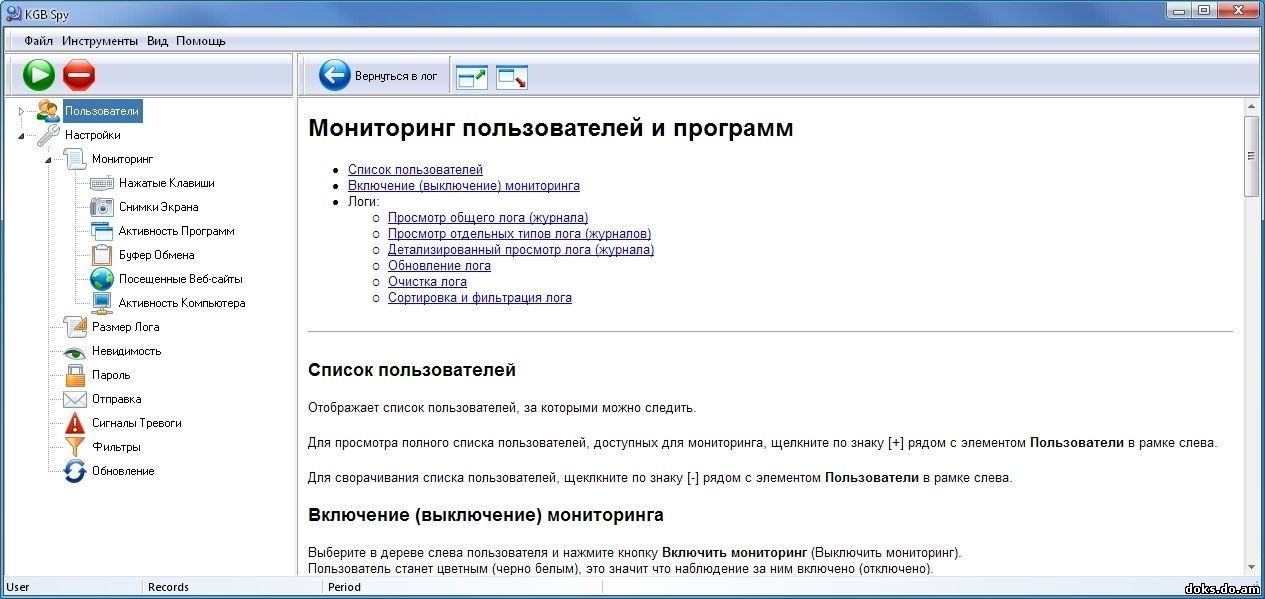The width and height of the screenshot is (1265, 599).
Task: Click the Размер Лога notepad icon
Action: tap(75, 327)
